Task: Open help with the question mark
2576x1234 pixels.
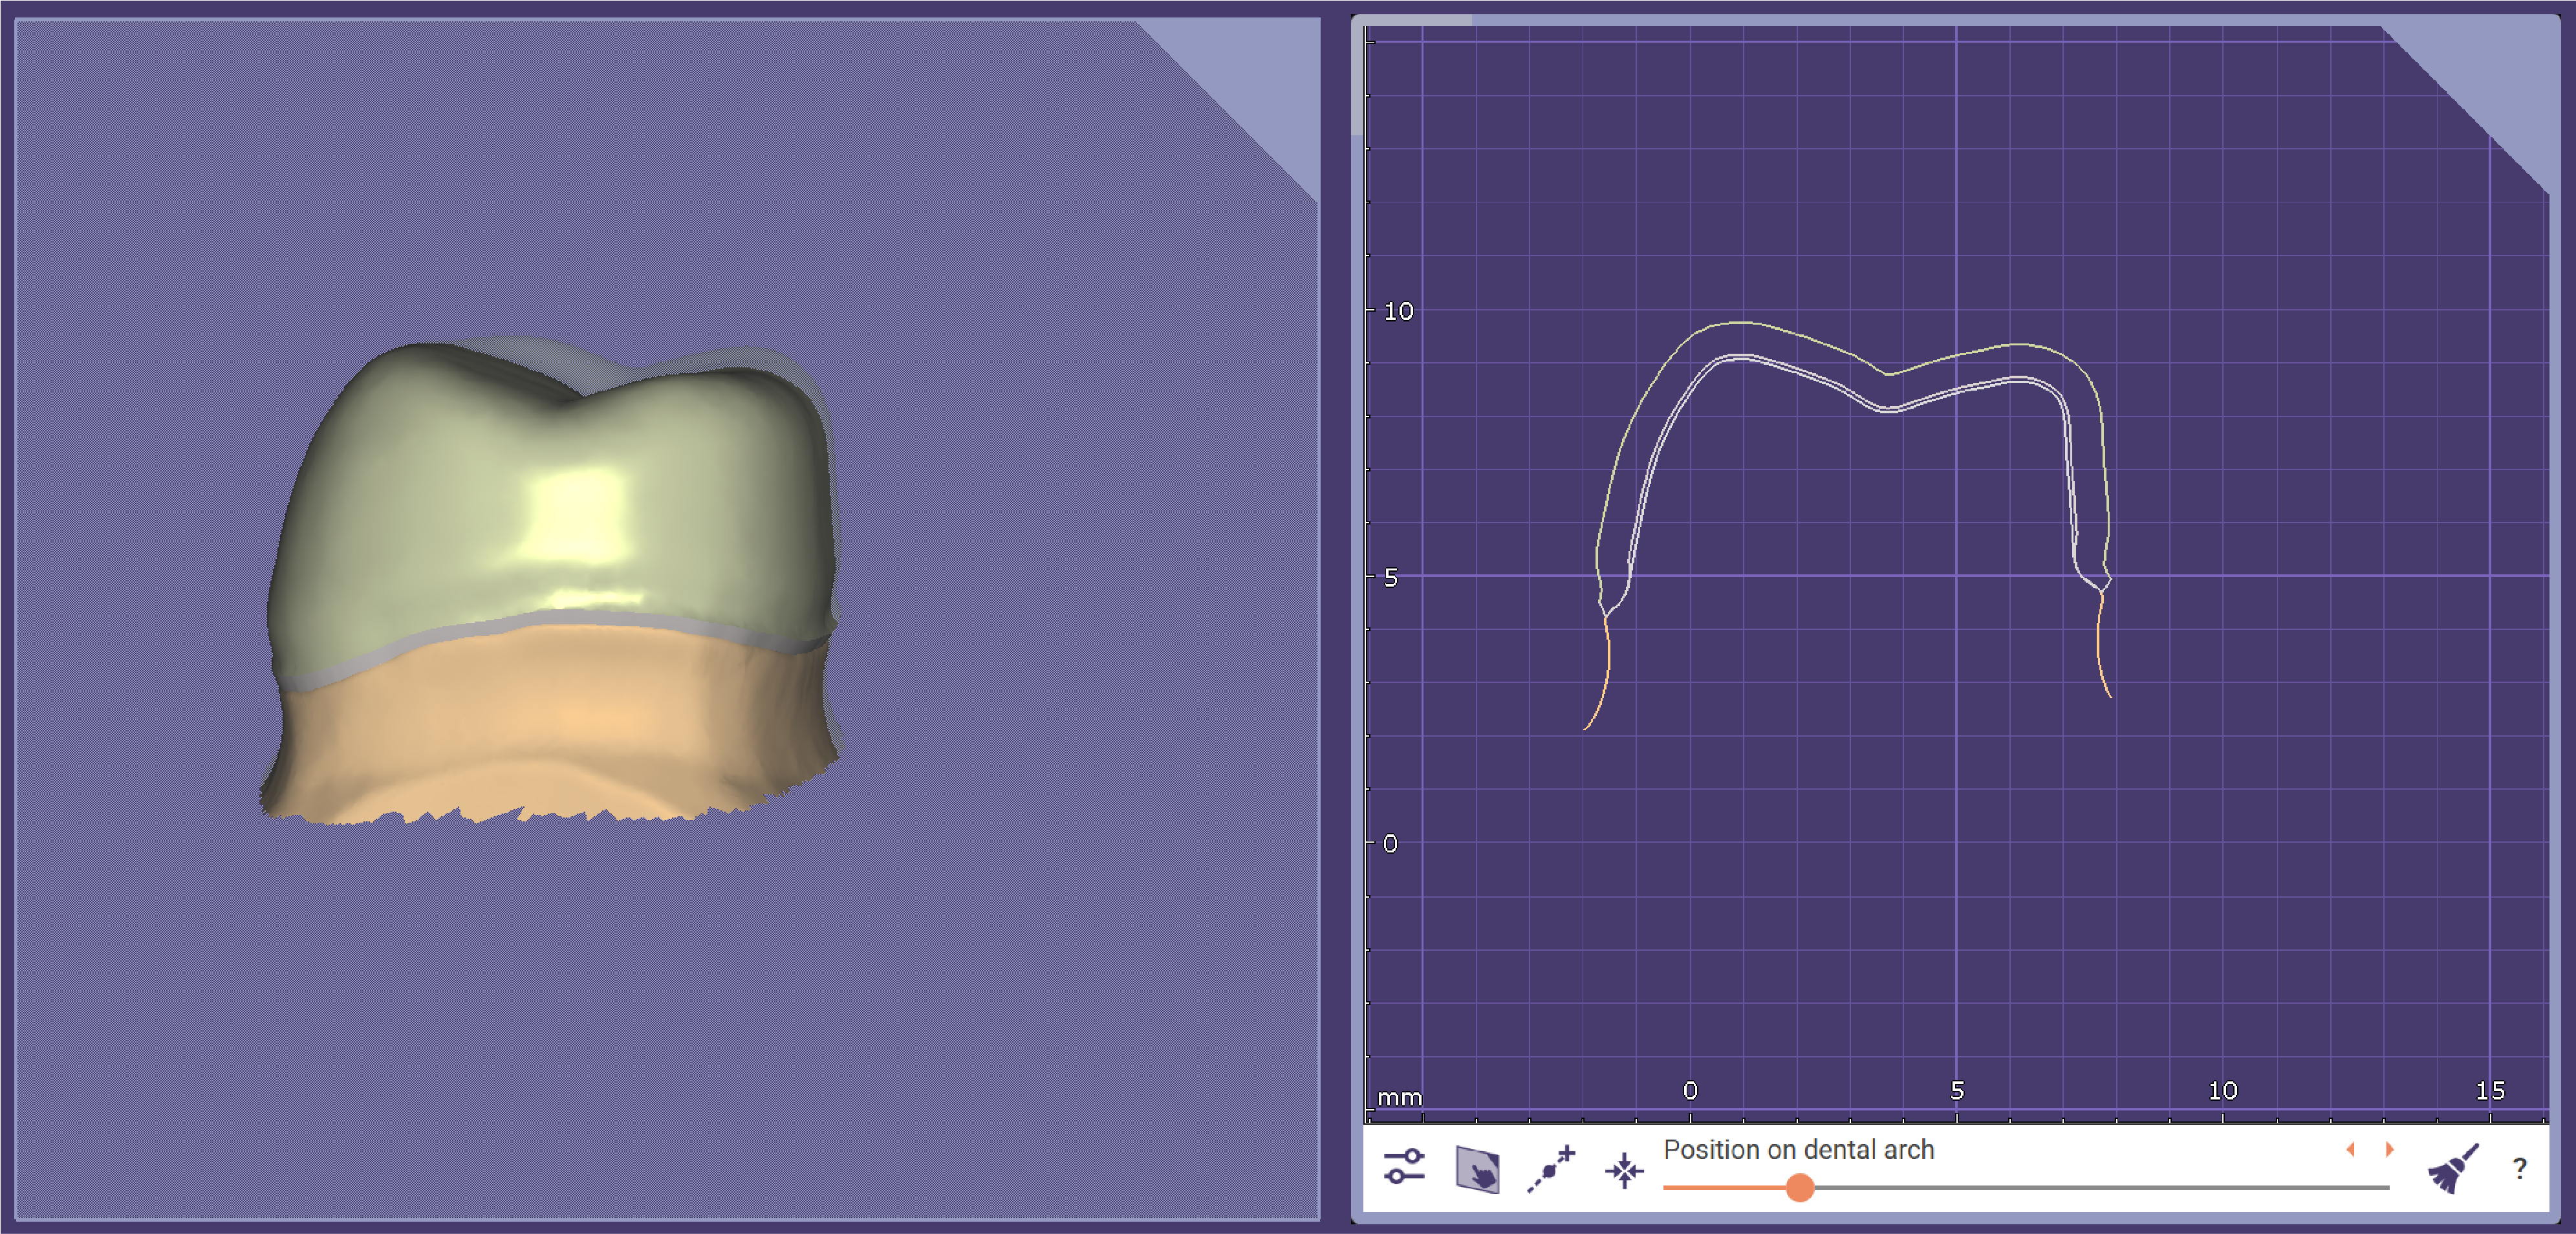Action: pyautogui.click(x=2520, y=1168)
